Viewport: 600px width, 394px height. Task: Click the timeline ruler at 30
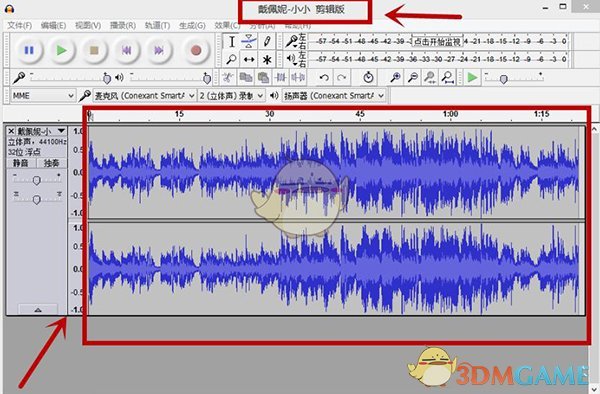(x=270, y=114)
